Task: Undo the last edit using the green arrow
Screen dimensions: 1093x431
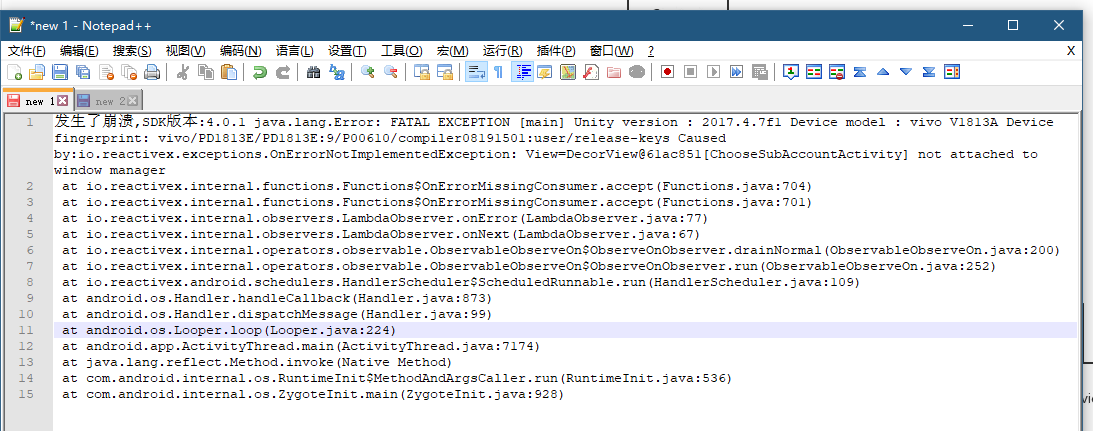Action: (x=259, y=72)
